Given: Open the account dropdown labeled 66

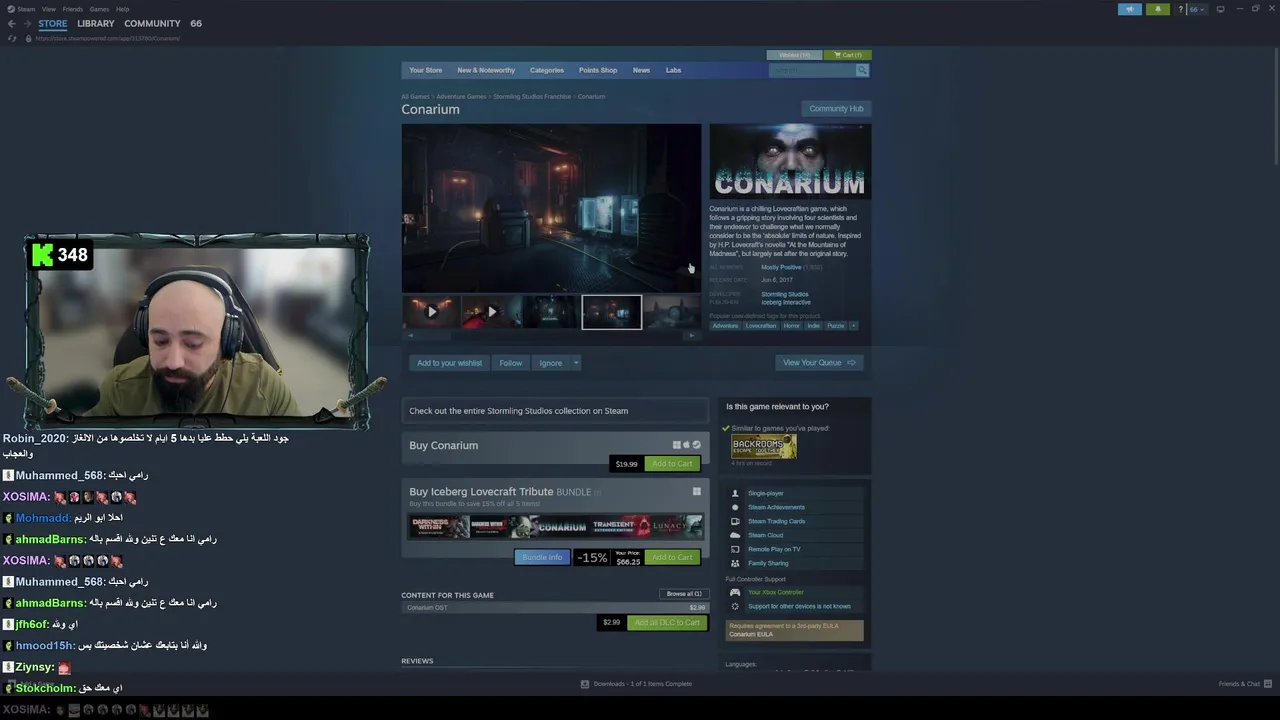Looking at the screenshot, I should pyautogui.click(x=1196, y=9).
